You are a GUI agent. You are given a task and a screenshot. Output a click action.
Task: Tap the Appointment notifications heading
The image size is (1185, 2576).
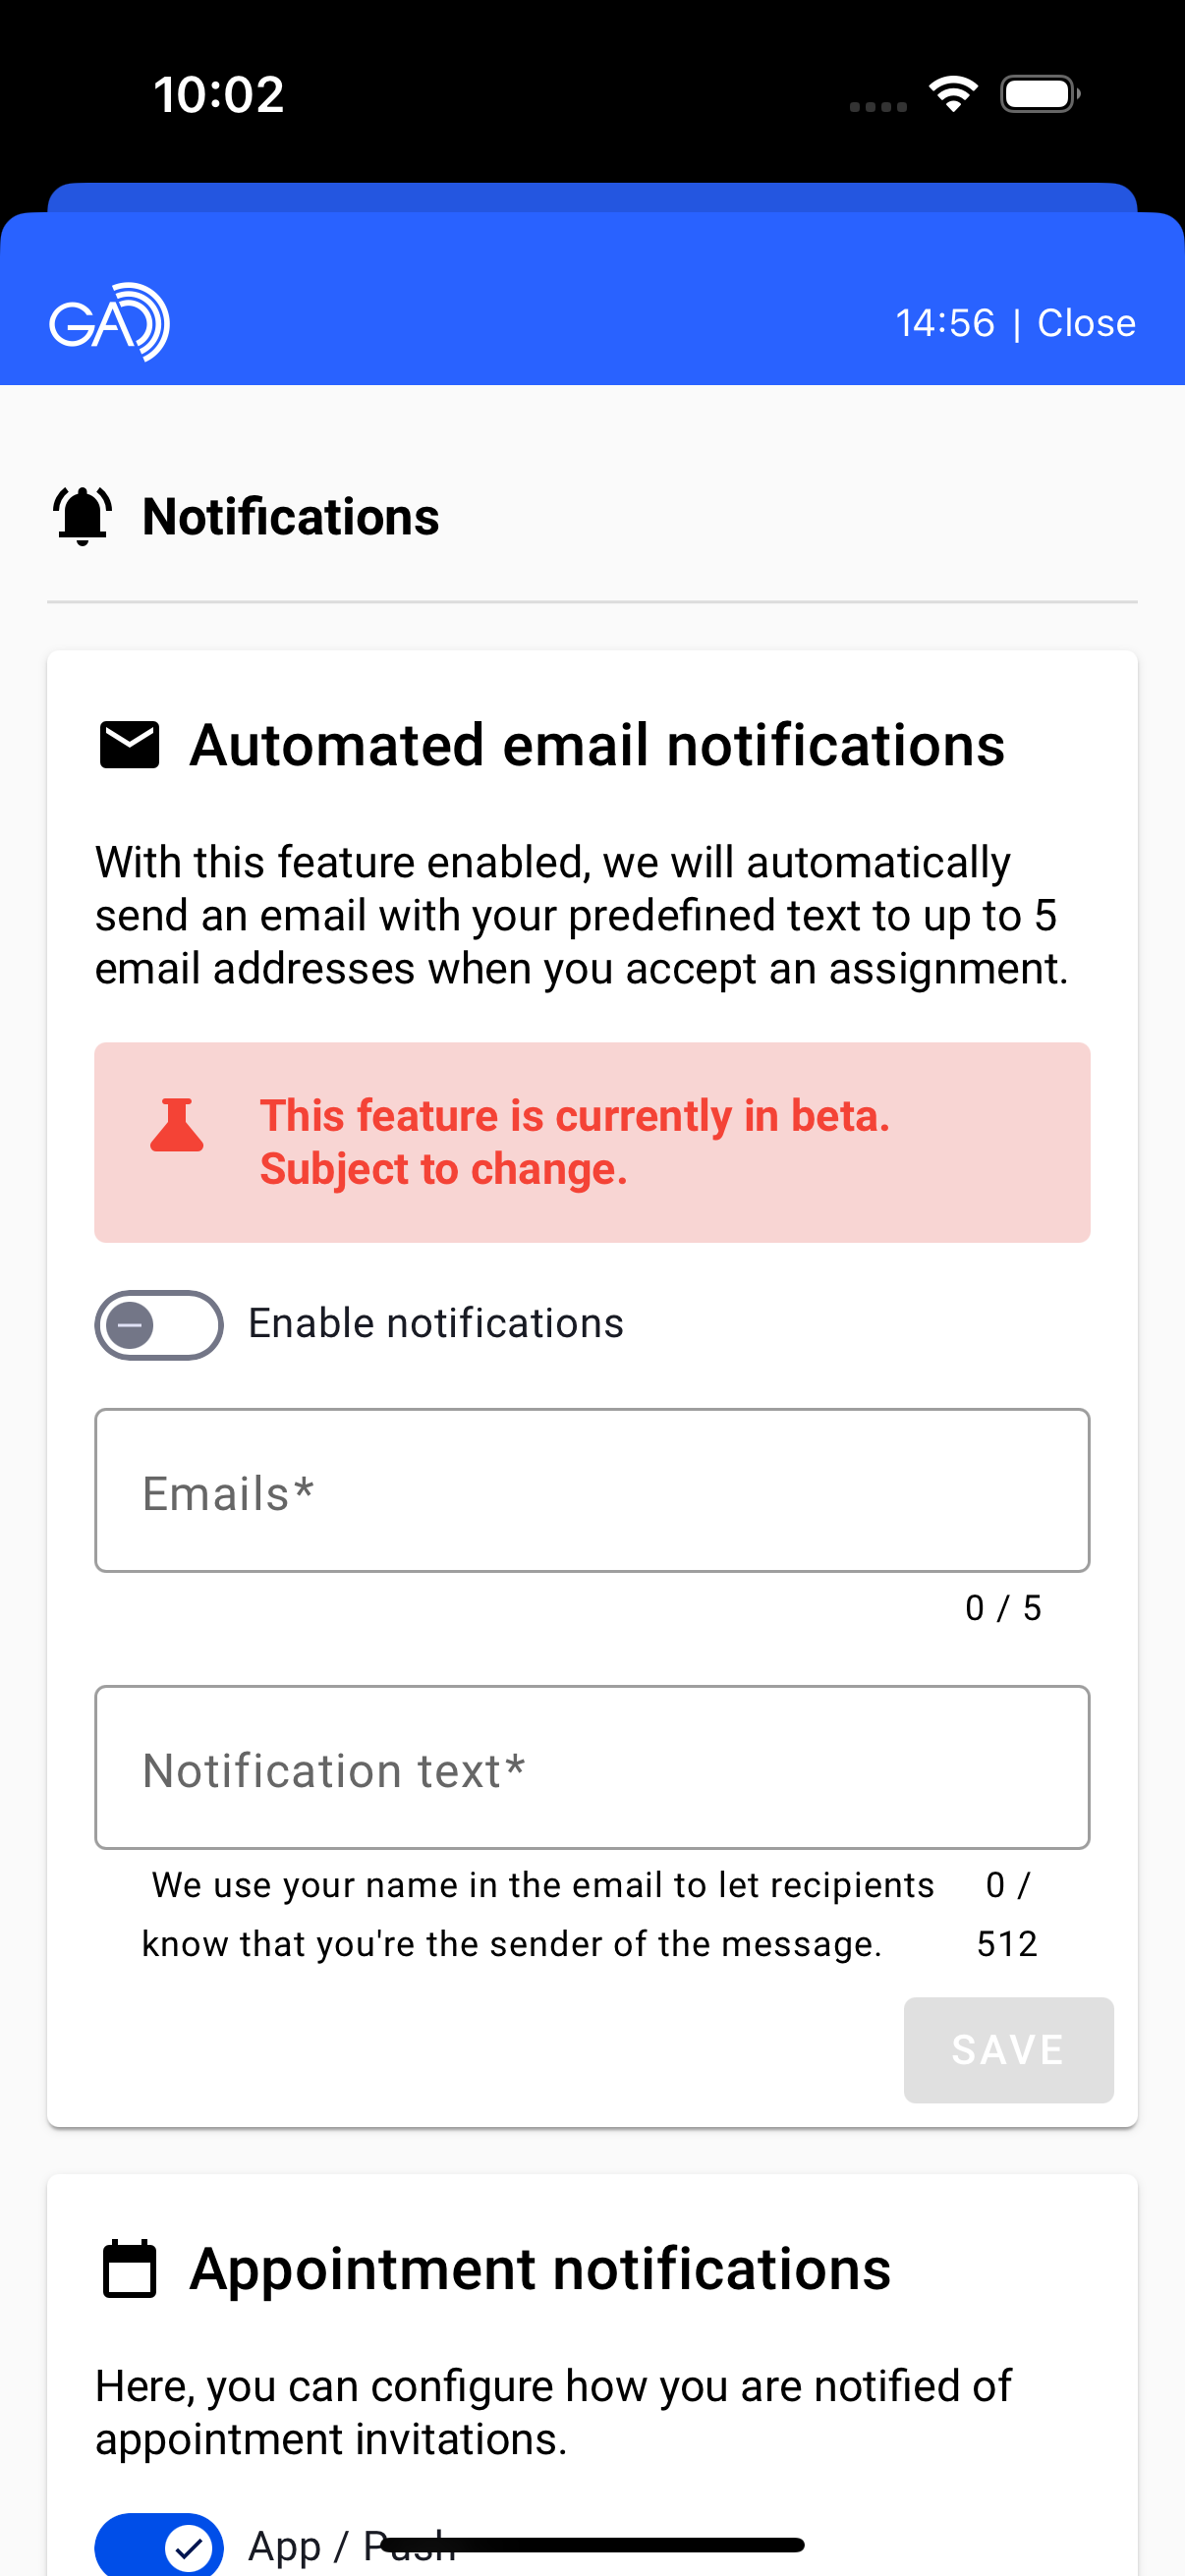point(540,2269)
